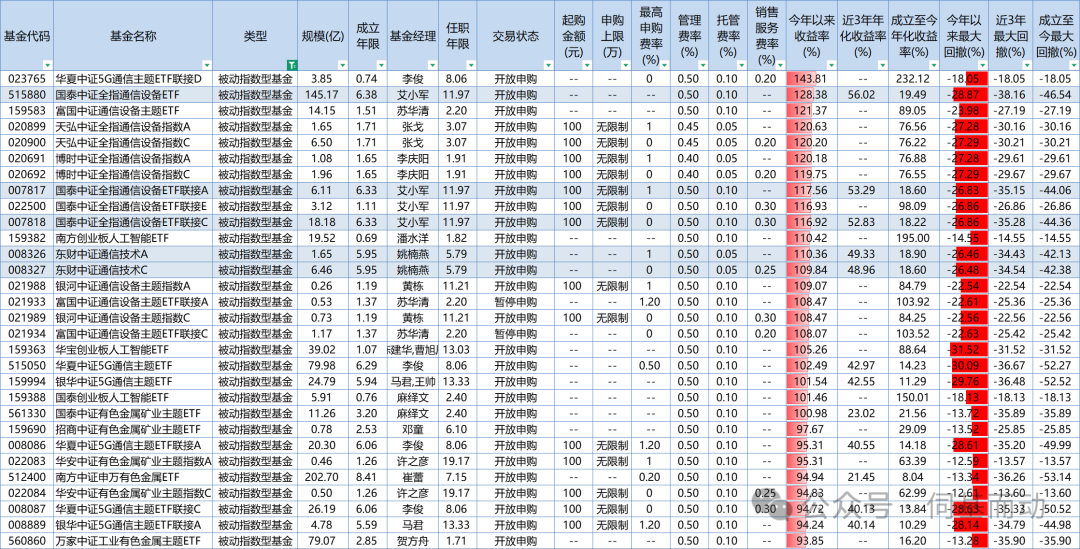1080x549 pixels.
Task: Select since-inception drawdown cell -46.54
Action: [1055, 94]
